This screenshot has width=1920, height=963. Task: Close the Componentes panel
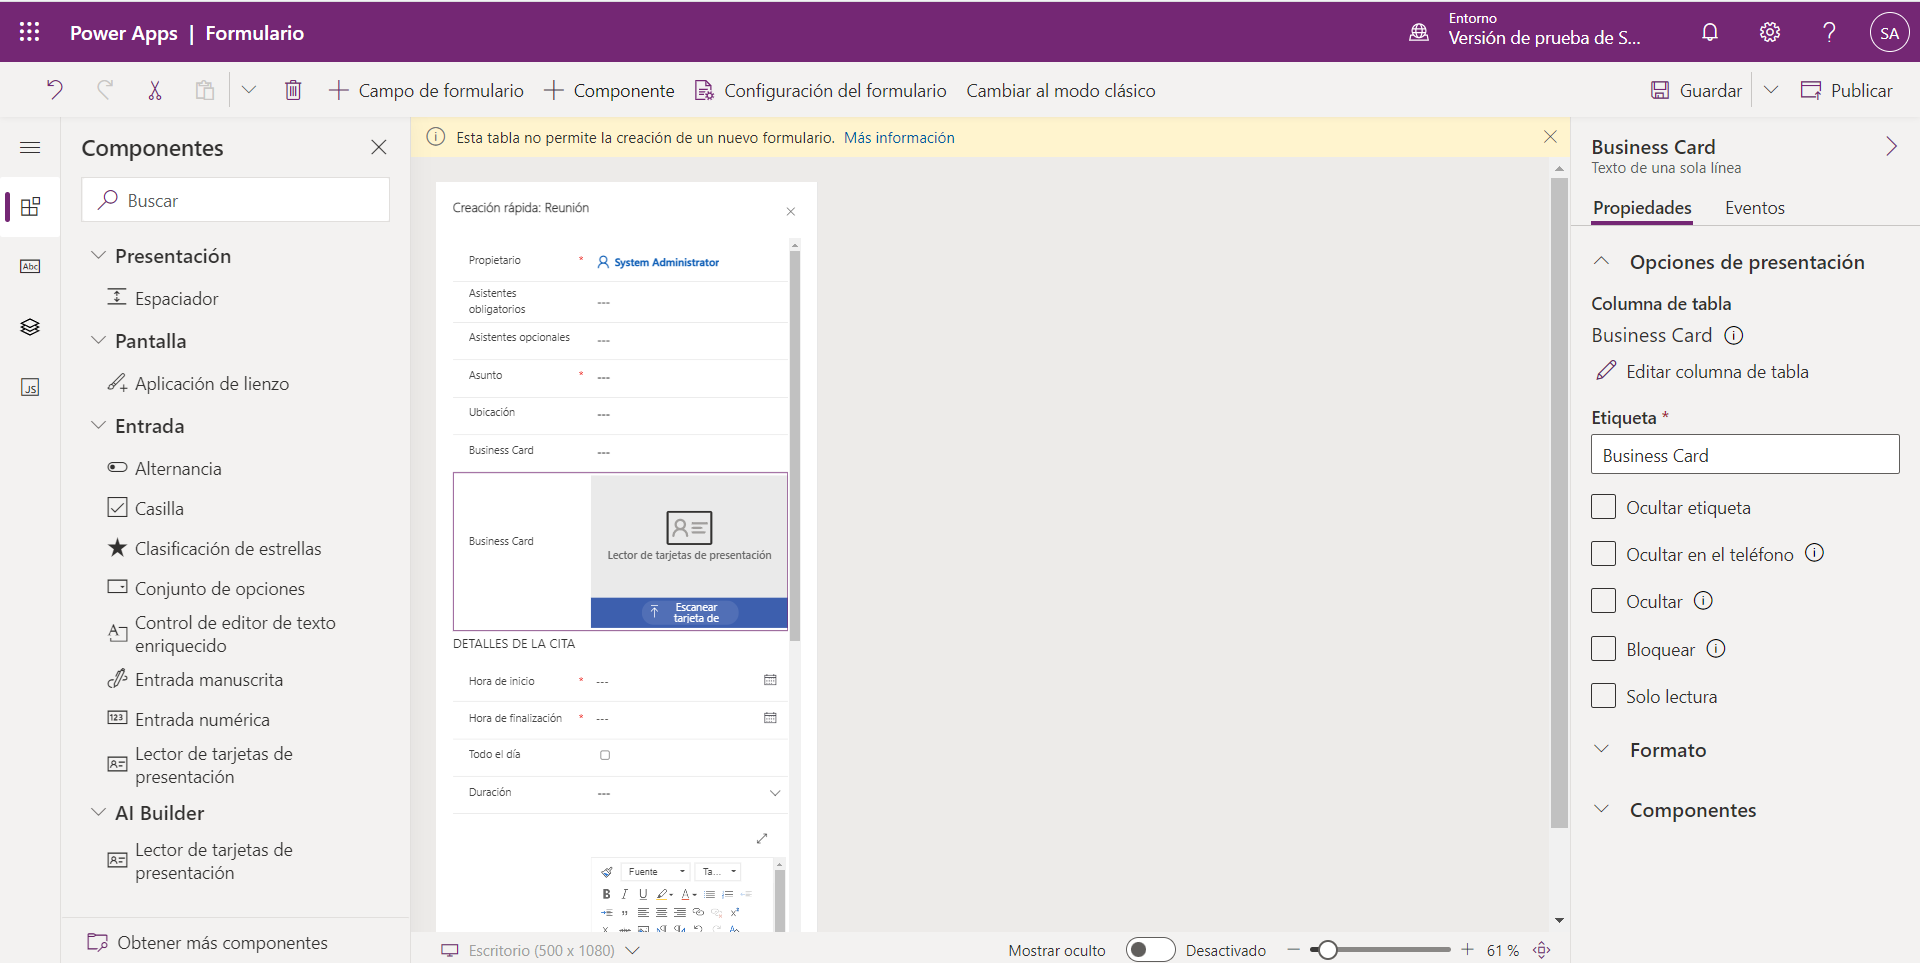pos(379,147)
